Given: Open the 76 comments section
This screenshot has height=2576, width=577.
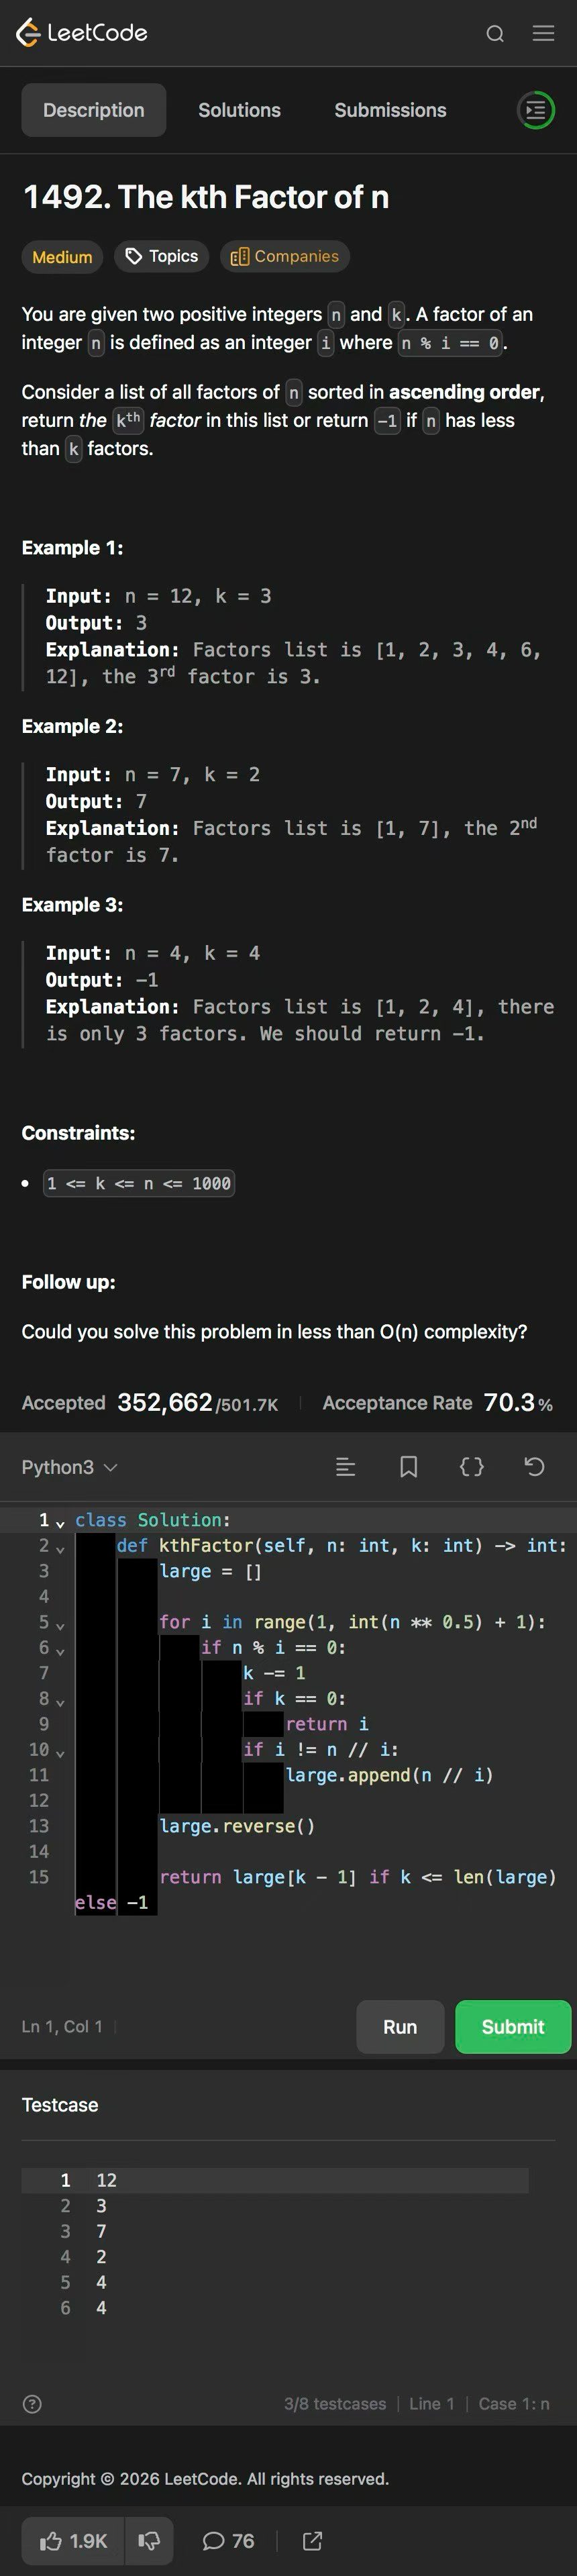Looking at the screenshot, I should tap(228, 2541).
